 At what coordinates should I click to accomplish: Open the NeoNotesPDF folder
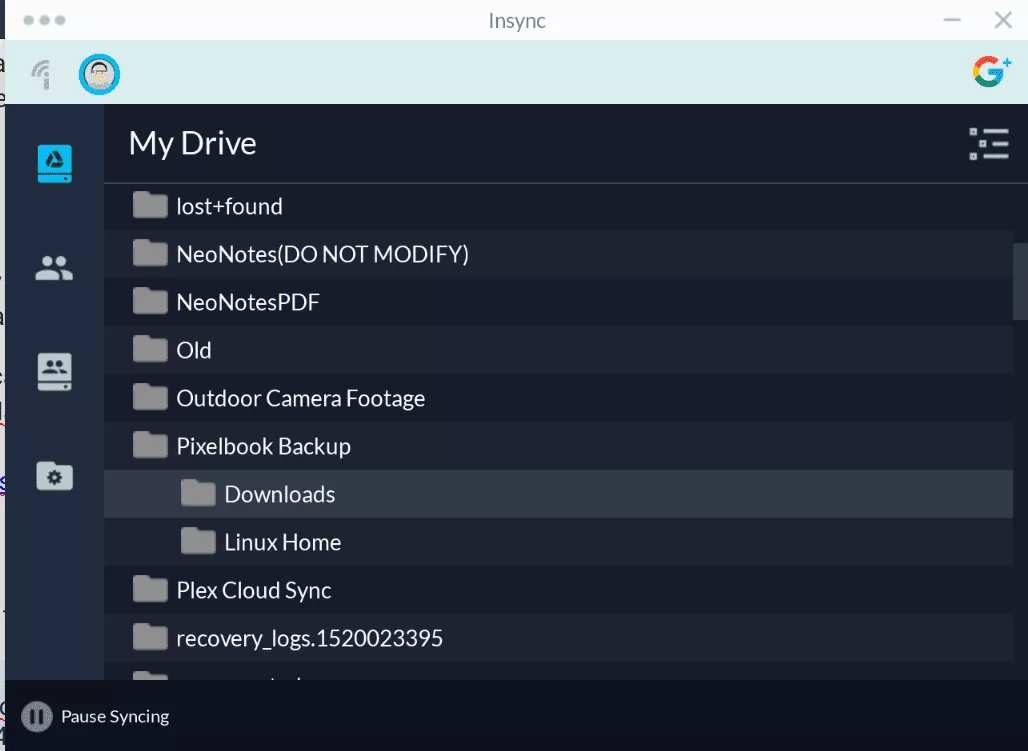click(247, 302)
